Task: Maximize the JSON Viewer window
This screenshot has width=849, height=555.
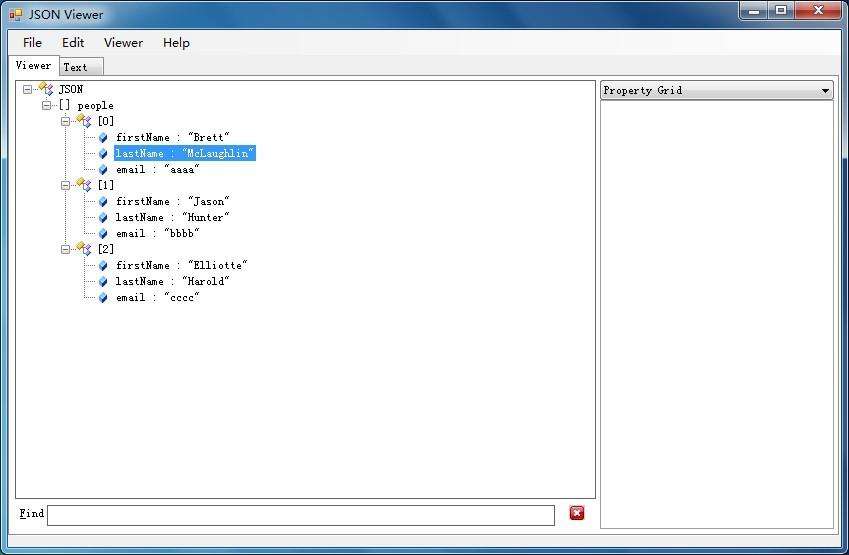Action: click(x=781, y=10)
